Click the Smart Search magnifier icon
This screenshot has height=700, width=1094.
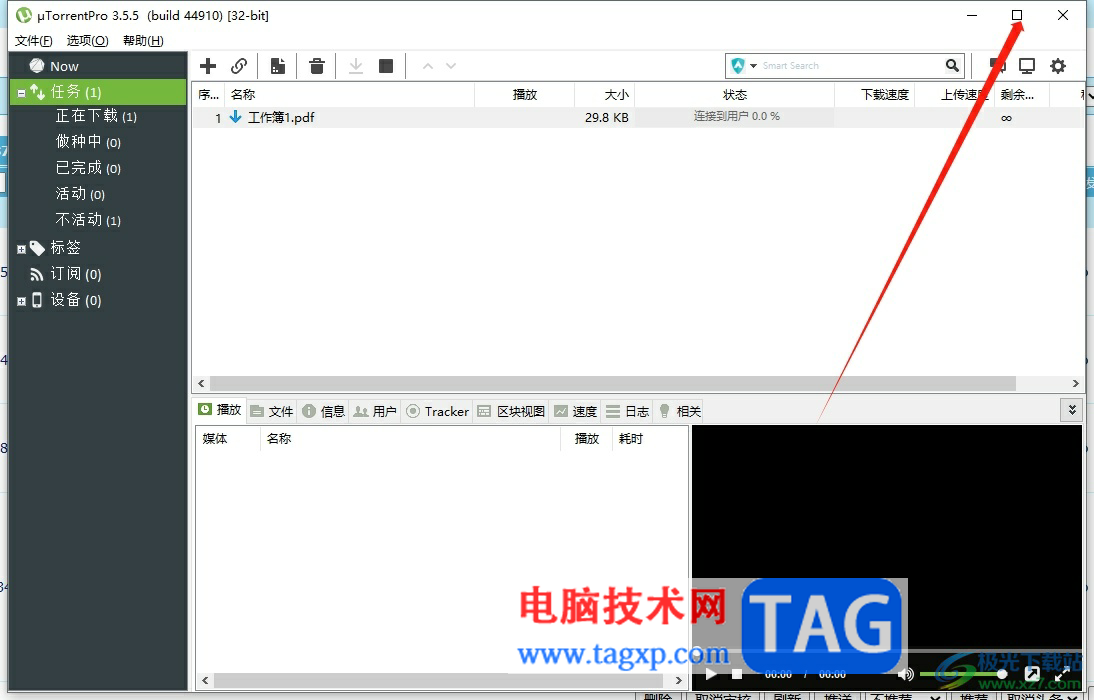(952, 66)
